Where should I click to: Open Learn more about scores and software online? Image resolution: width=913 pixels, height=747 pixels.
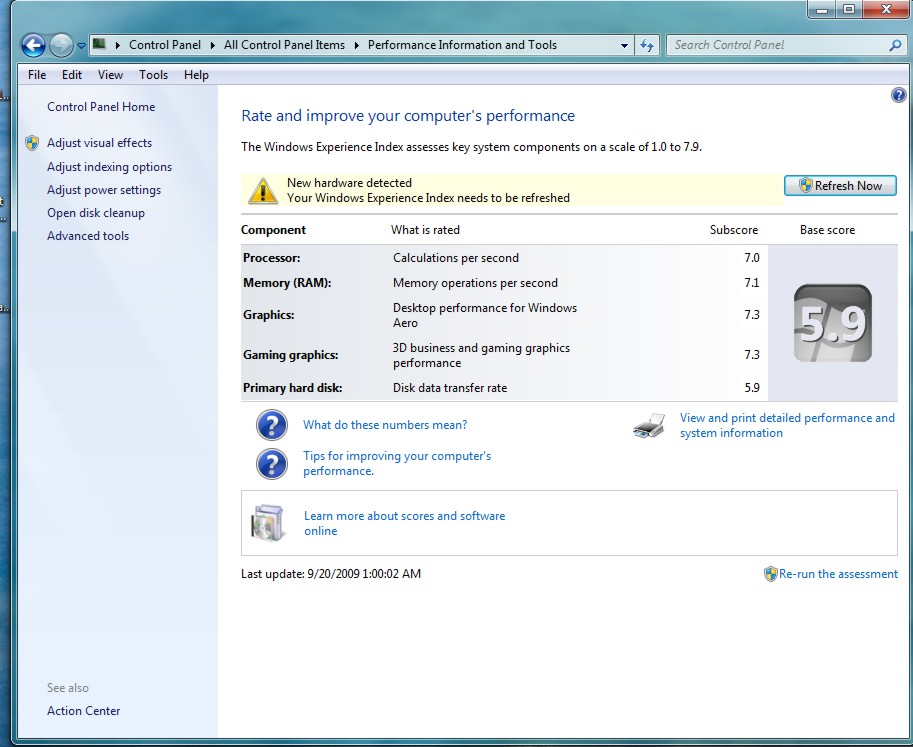coord(405,523)
